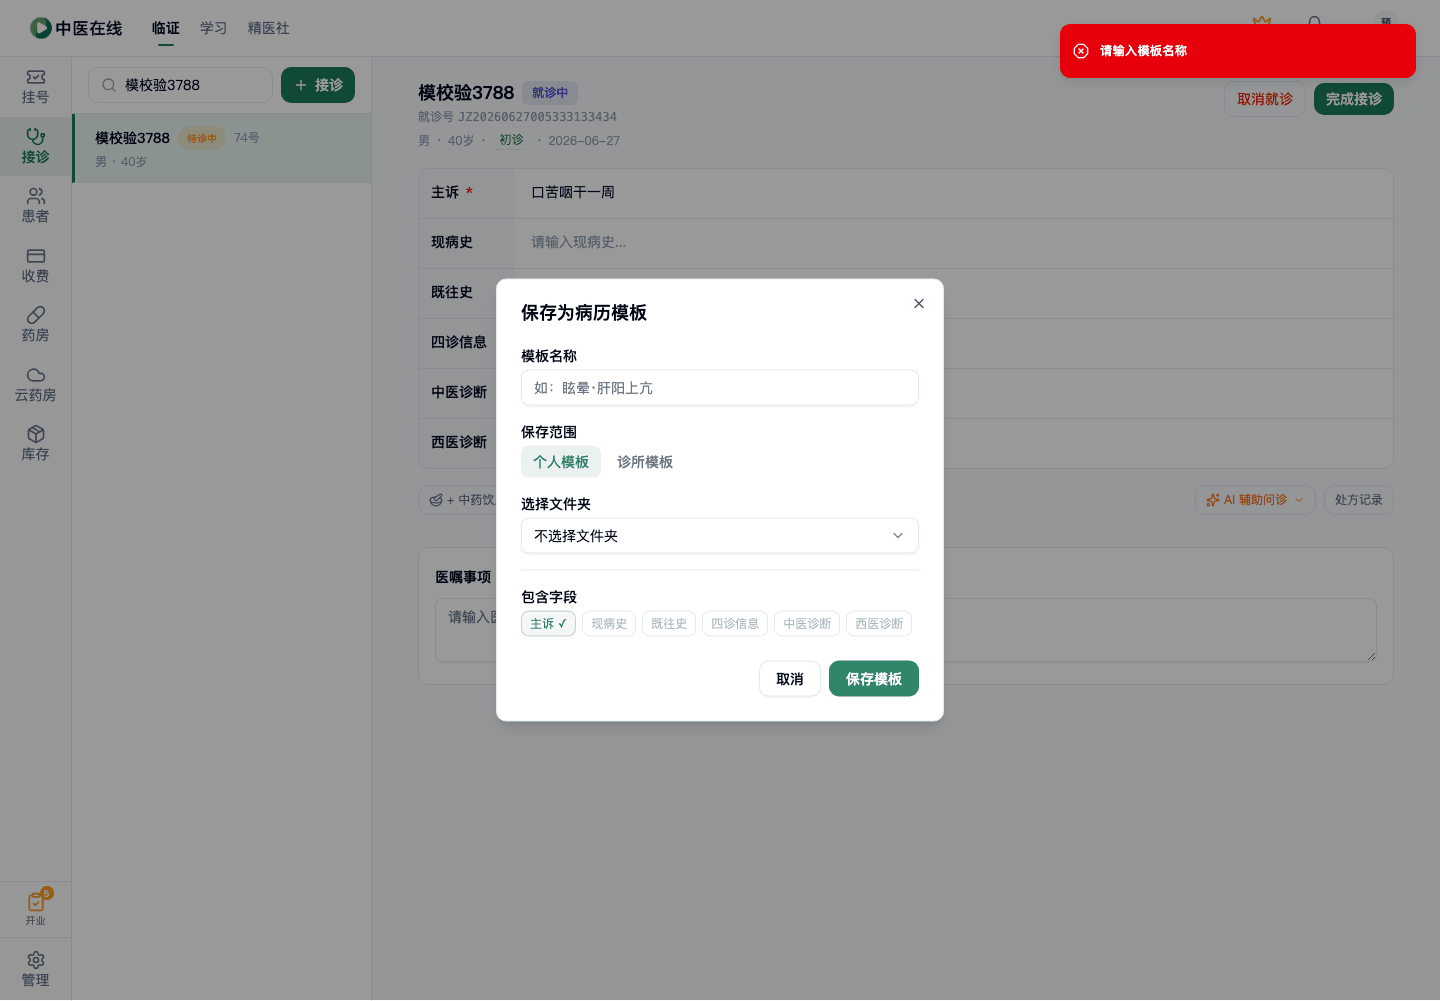Open the 库存 inventory sidebar icon
This screenshot has width=1440, height=1001.
pos(36,434)
